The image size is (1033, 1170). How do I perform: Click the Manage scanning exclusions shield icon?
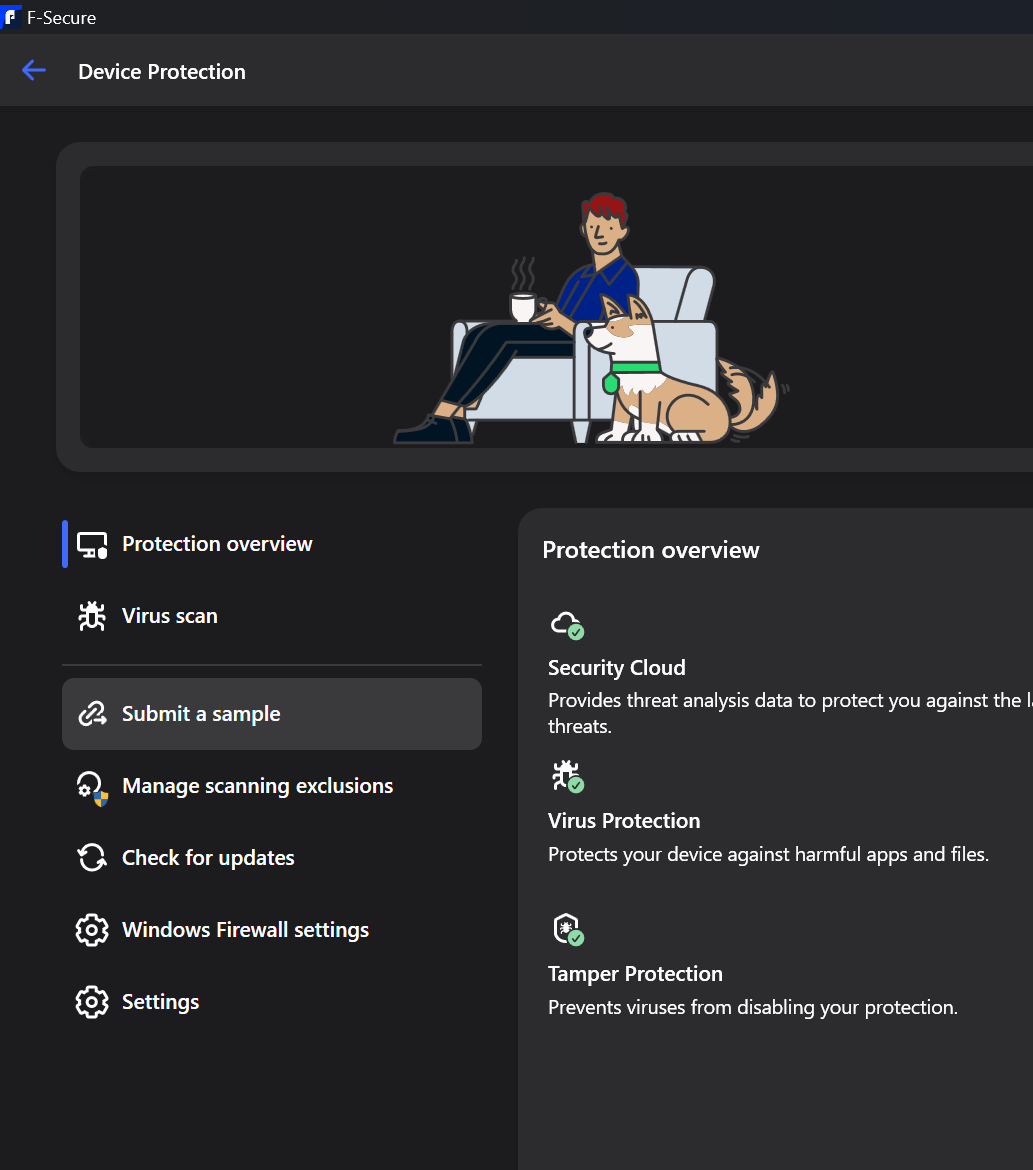point(92,787)
